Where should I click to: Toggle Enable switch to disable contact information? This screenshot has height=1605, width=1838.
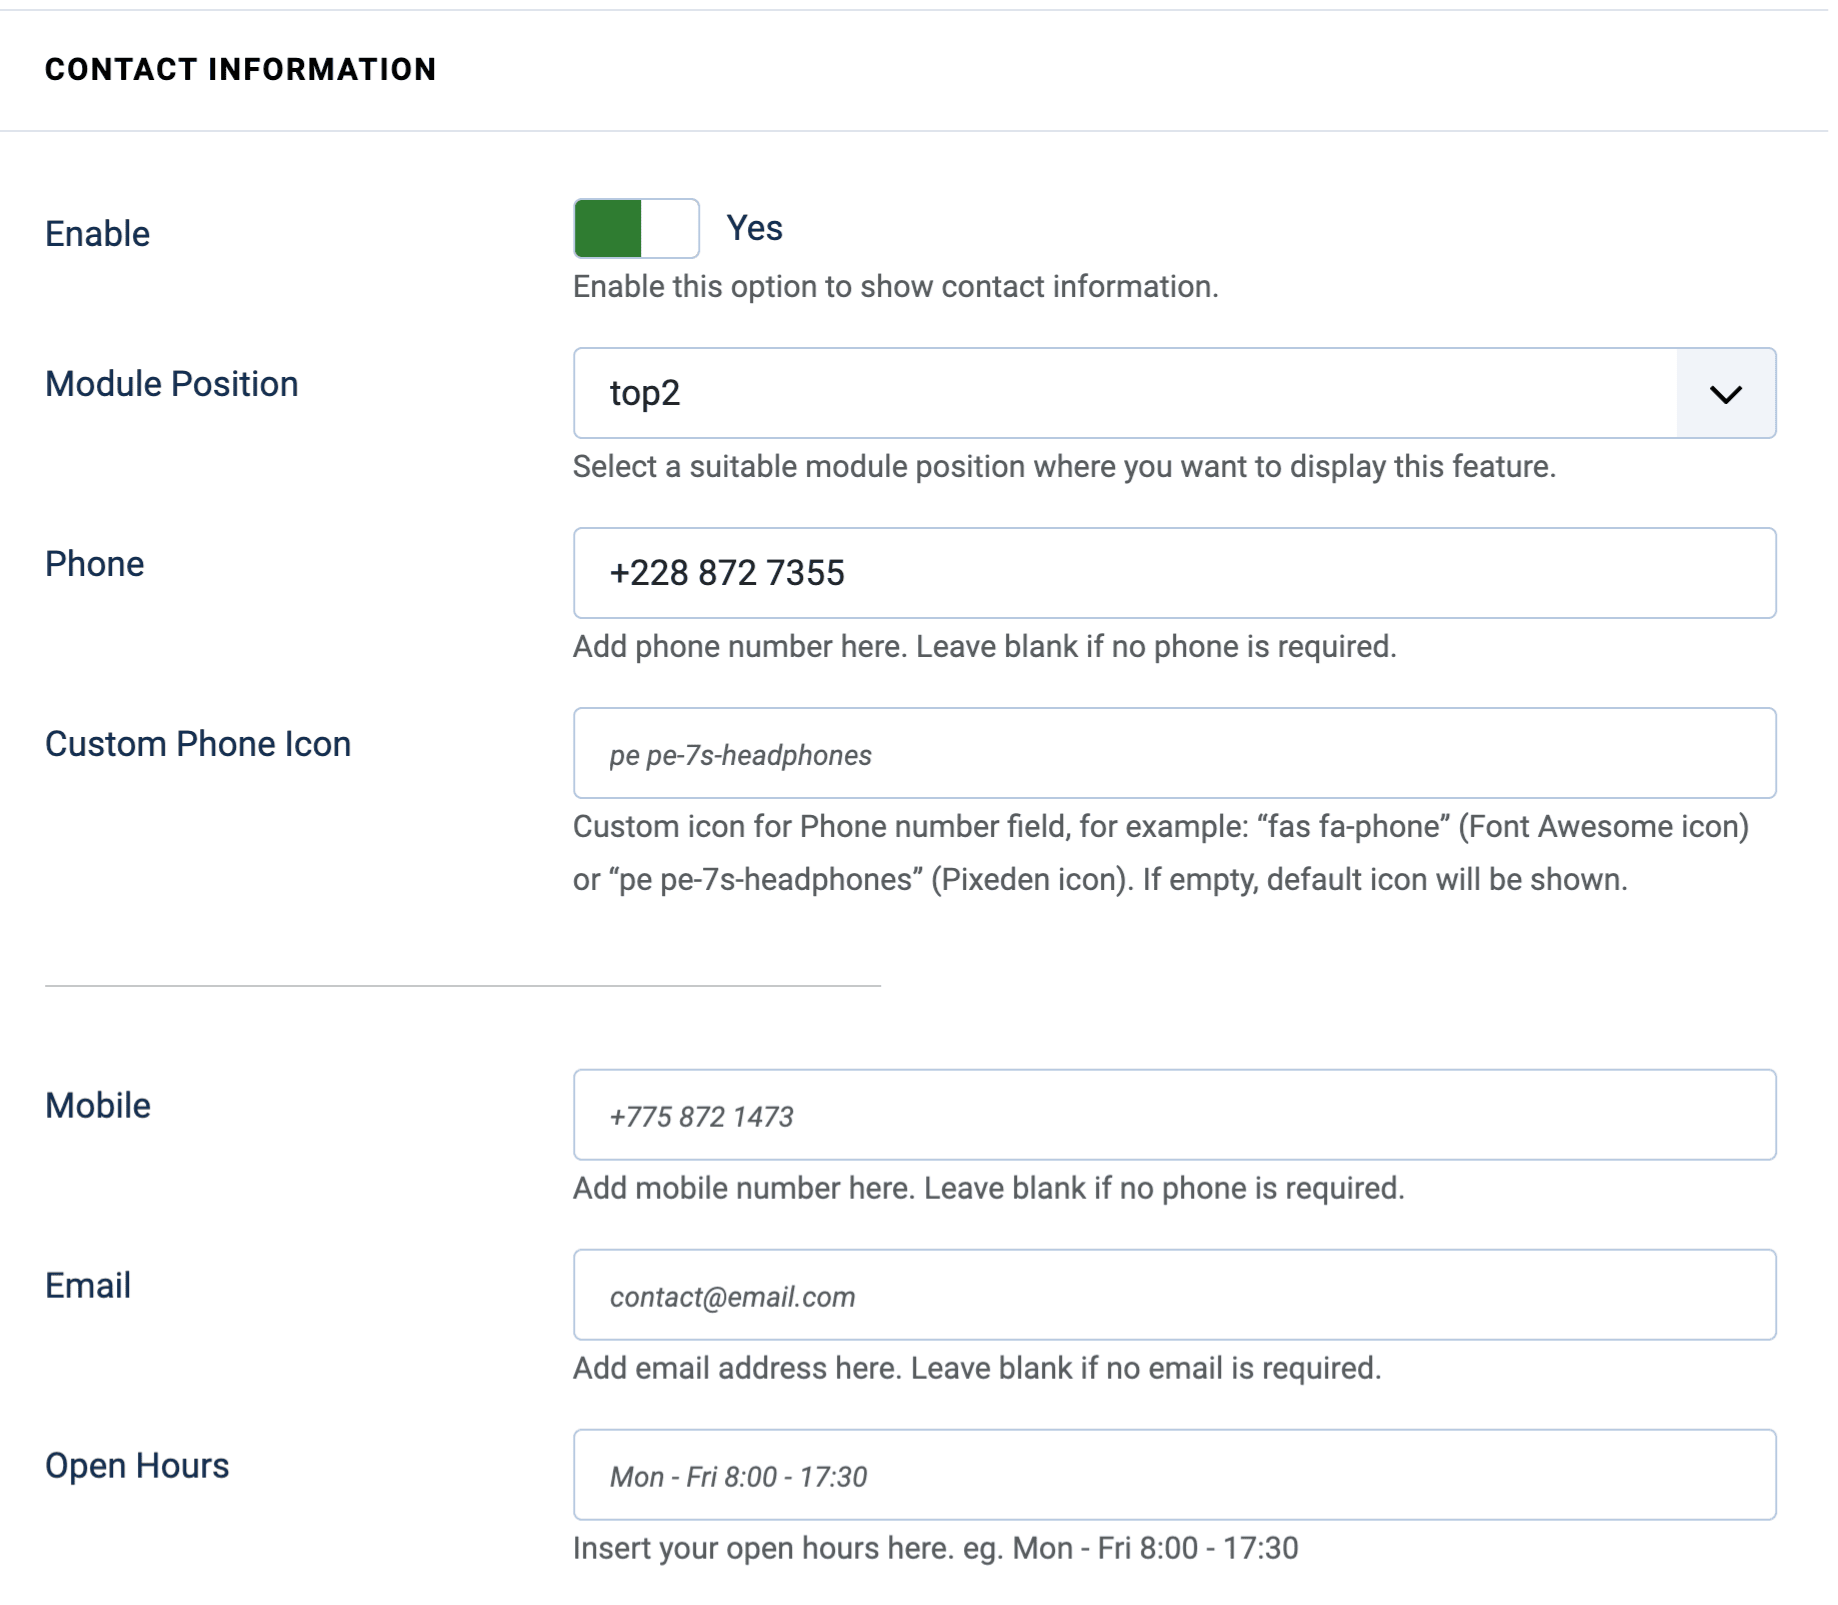coord(636,229)
